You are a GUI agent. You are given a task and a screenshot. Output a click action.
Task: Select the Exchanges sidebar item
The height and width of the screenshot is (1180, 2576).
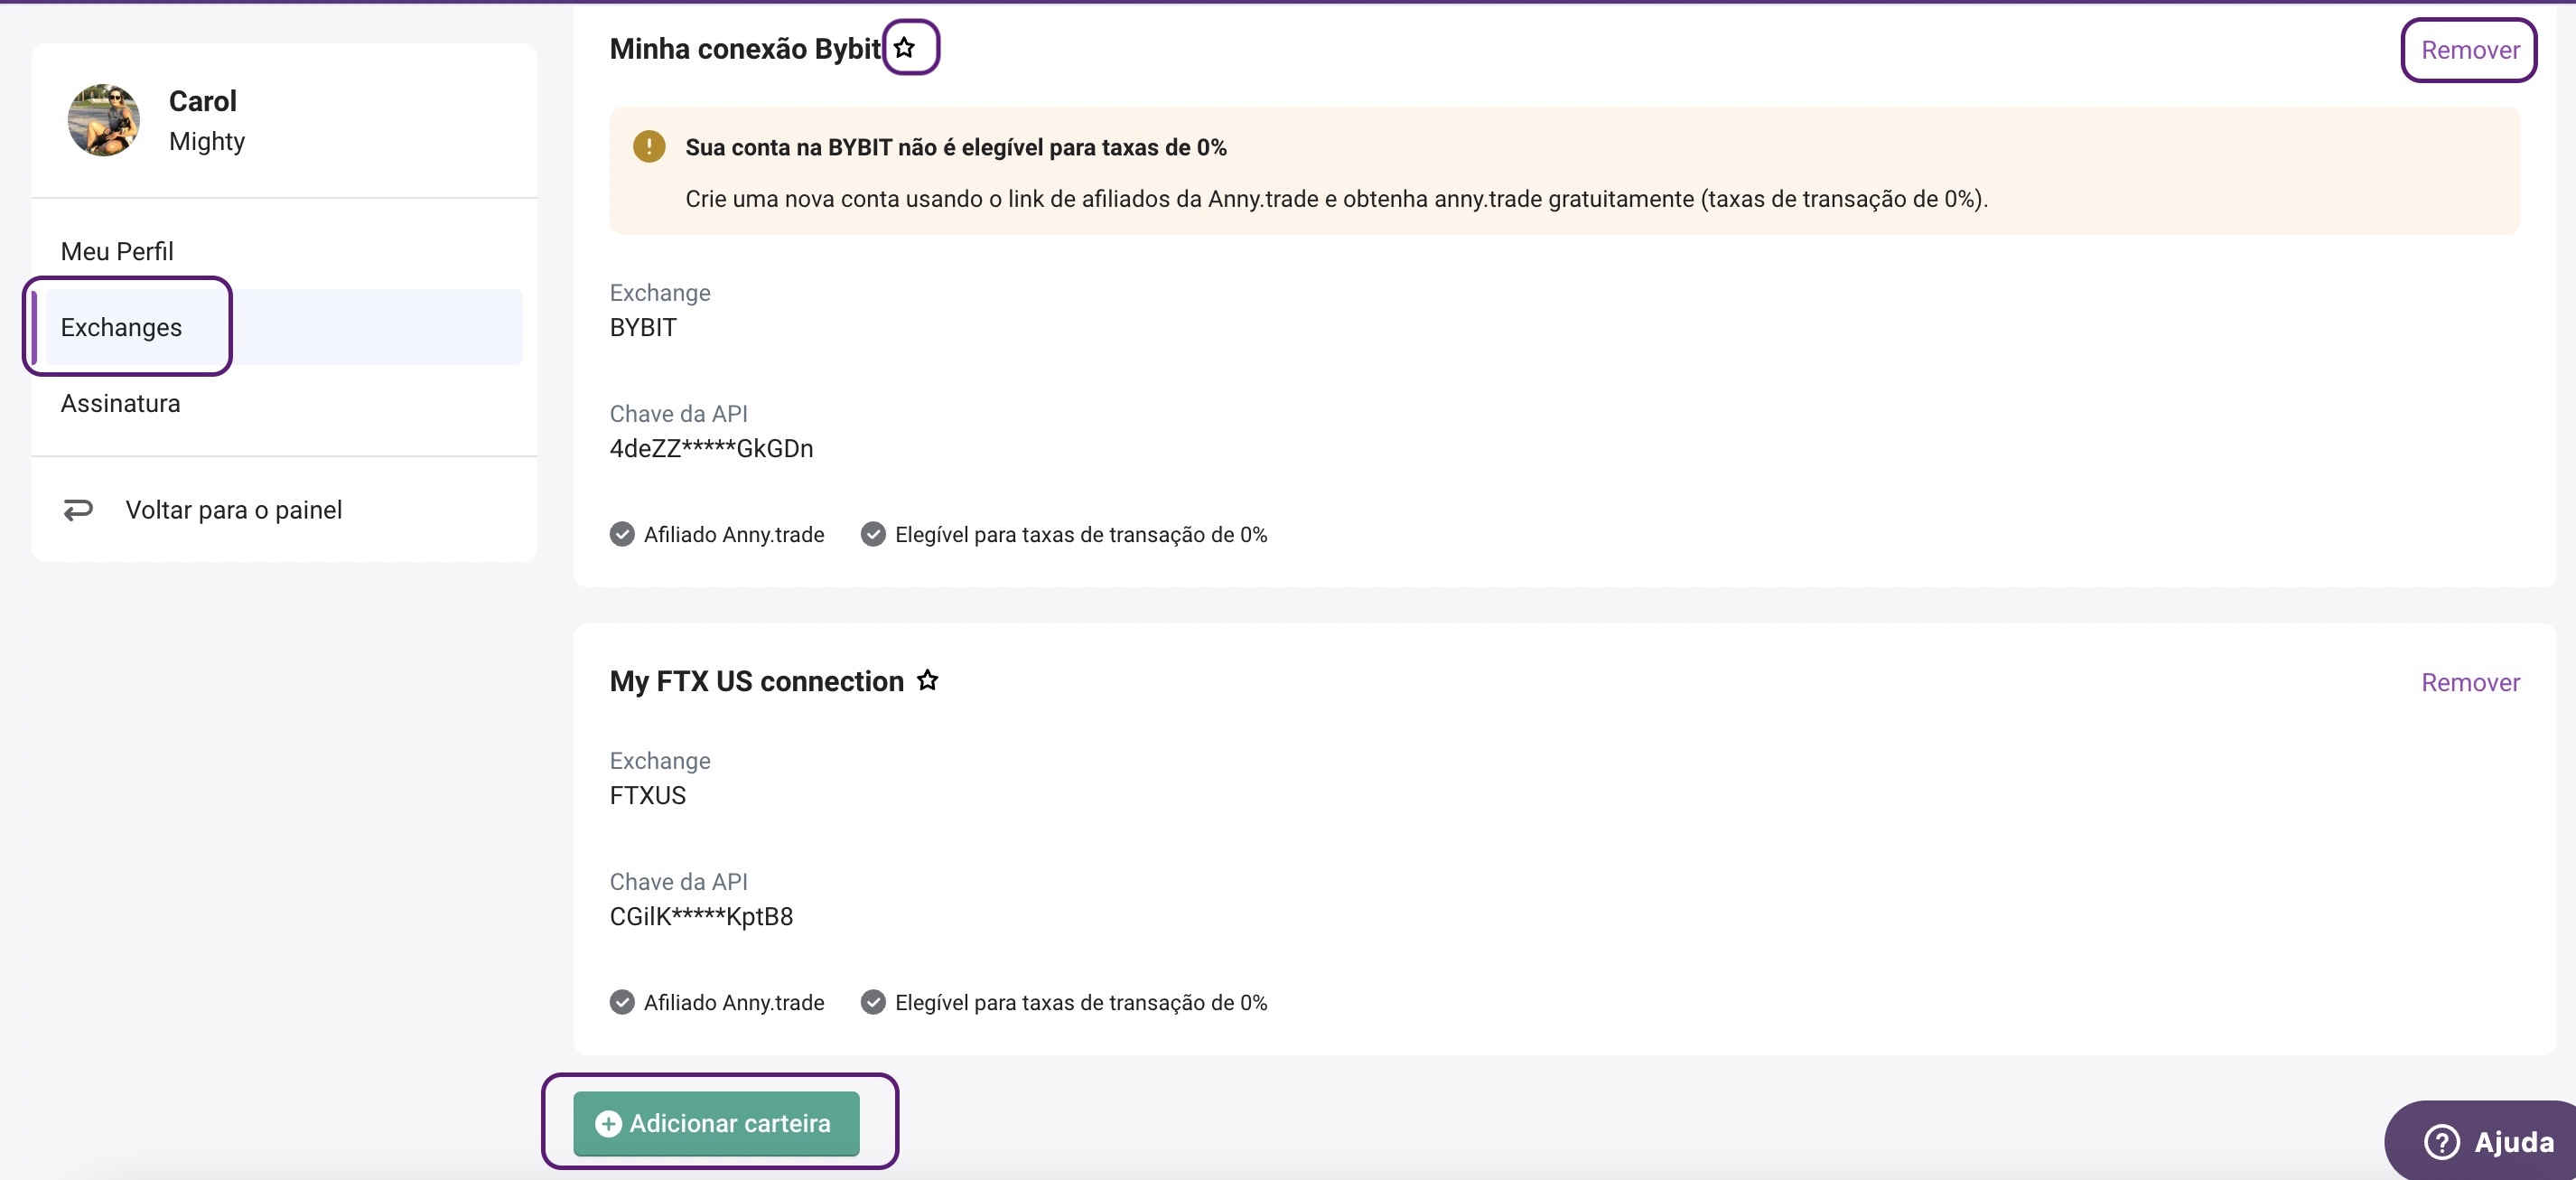point(121,327)
